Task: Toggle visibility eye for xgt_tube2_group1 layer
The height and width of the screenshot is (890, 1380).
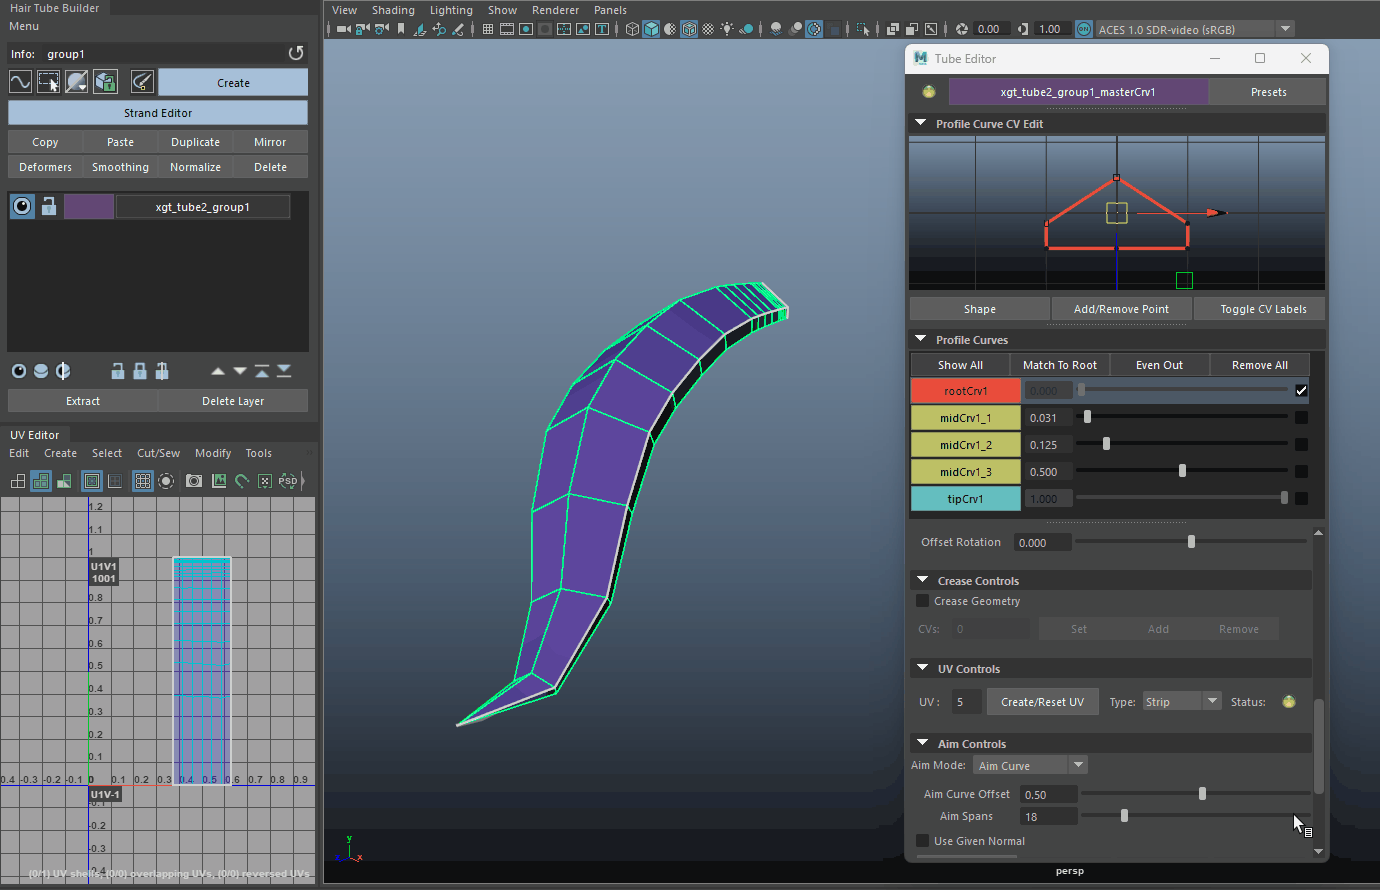Action: (x=22, y=207)
